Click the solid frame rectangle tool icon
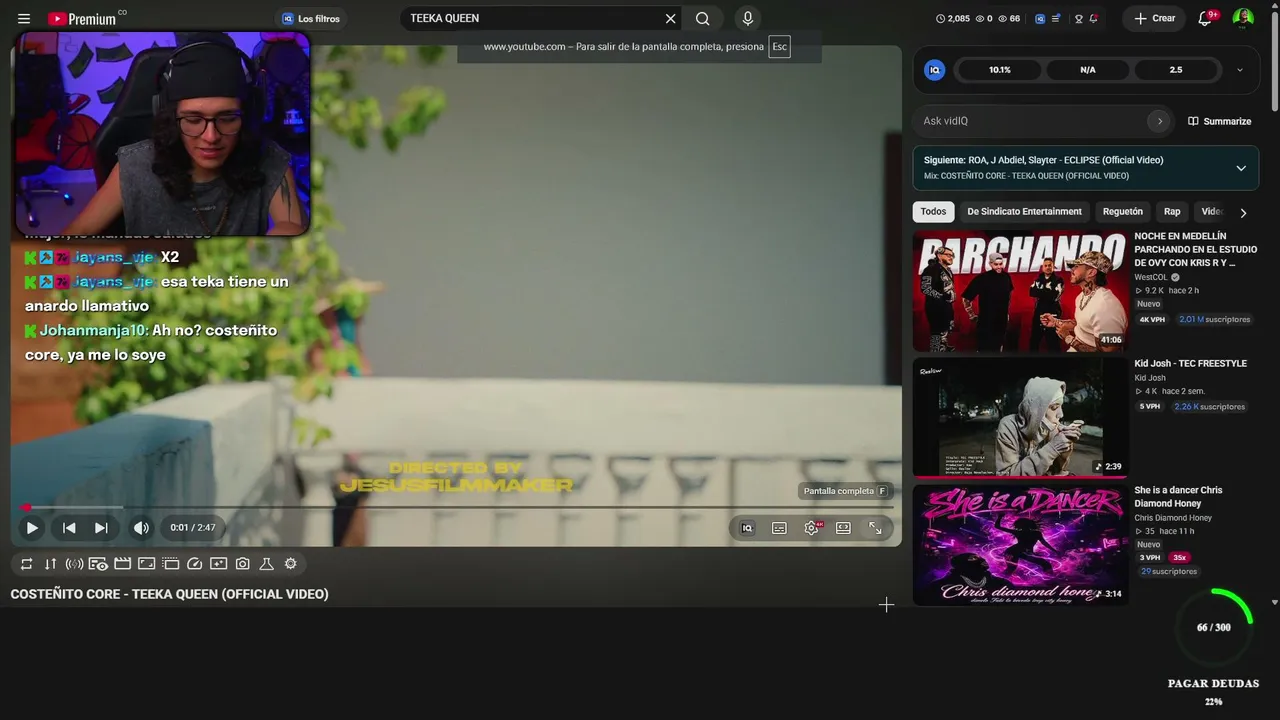This screenshot has width=1280, height=720. click(146, 564)
